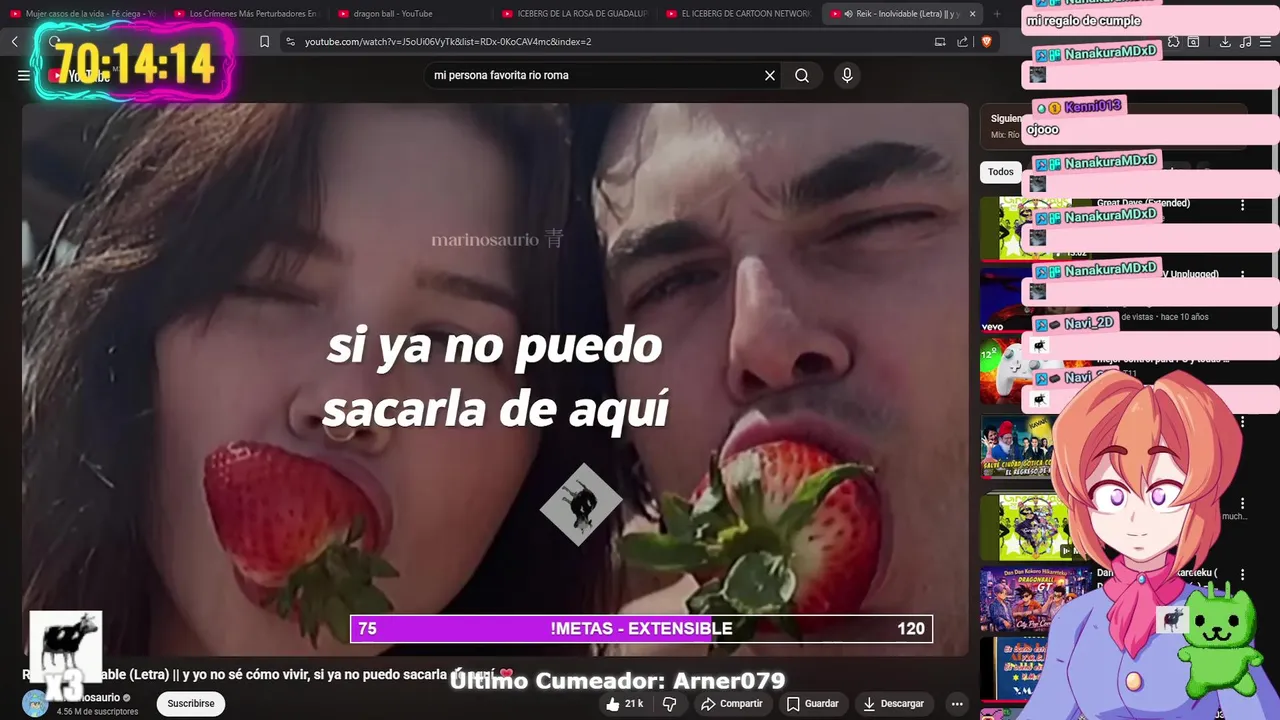1280x720 pixels.
Task: Dislike the video with thumbs-down
Action: [670, 704]
